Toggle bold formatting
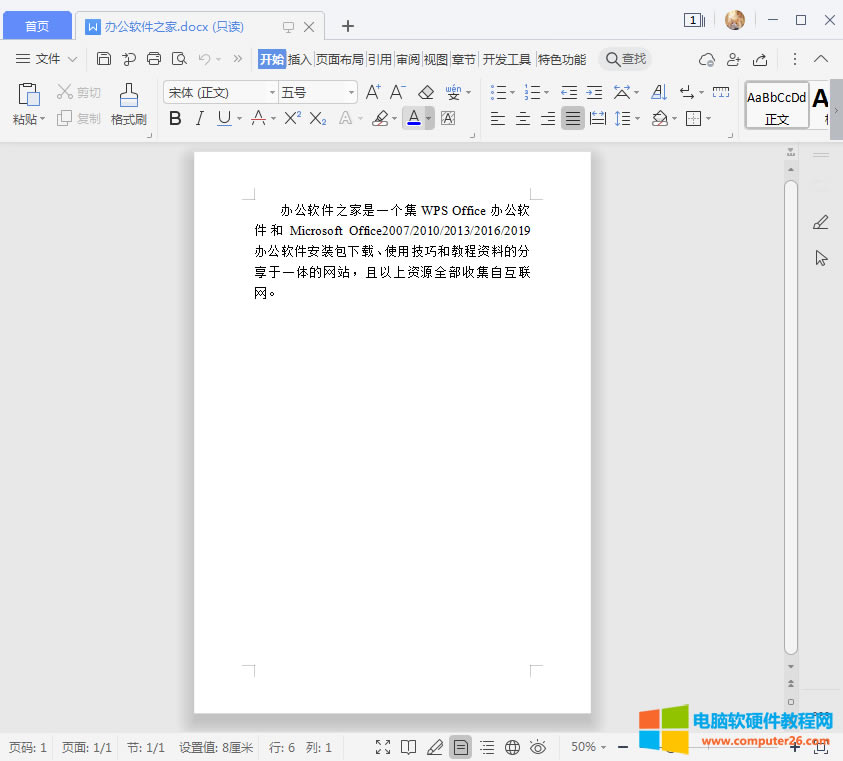The height and width of the screenshot is (761, 843). 175,118
